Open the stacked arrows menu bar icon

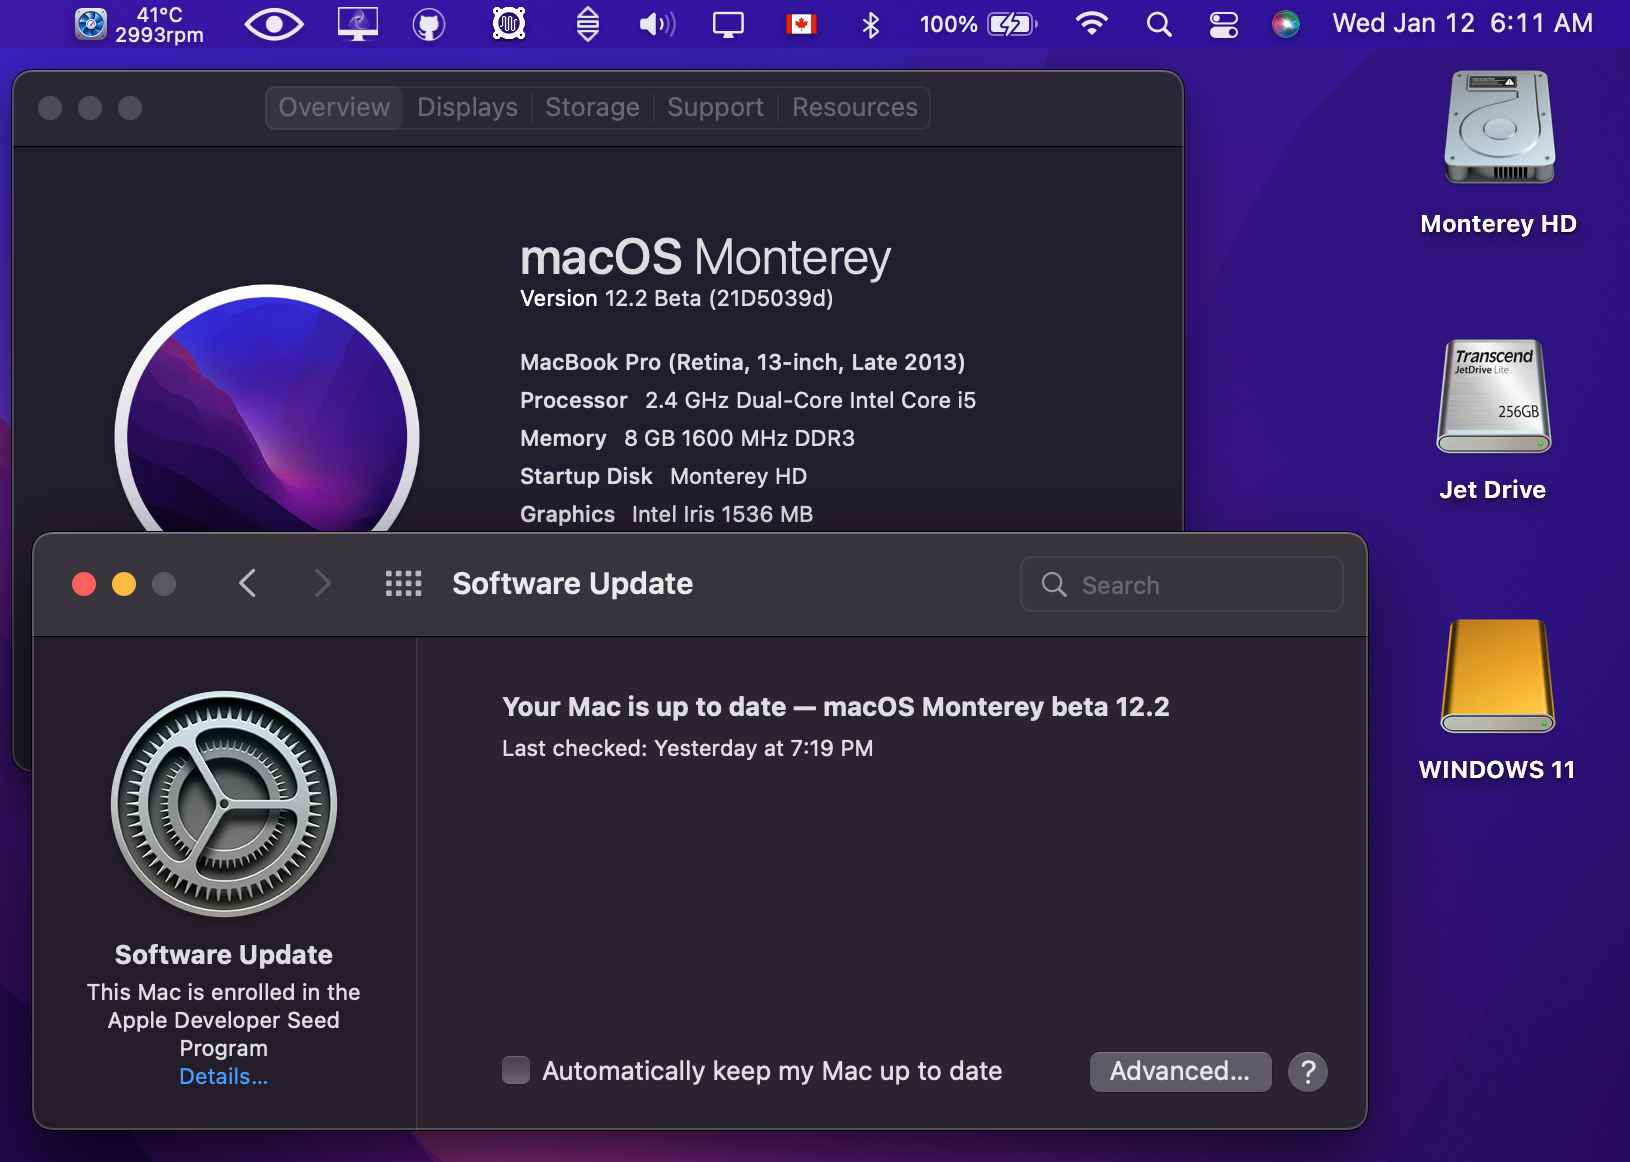click(x=588, y=24)
